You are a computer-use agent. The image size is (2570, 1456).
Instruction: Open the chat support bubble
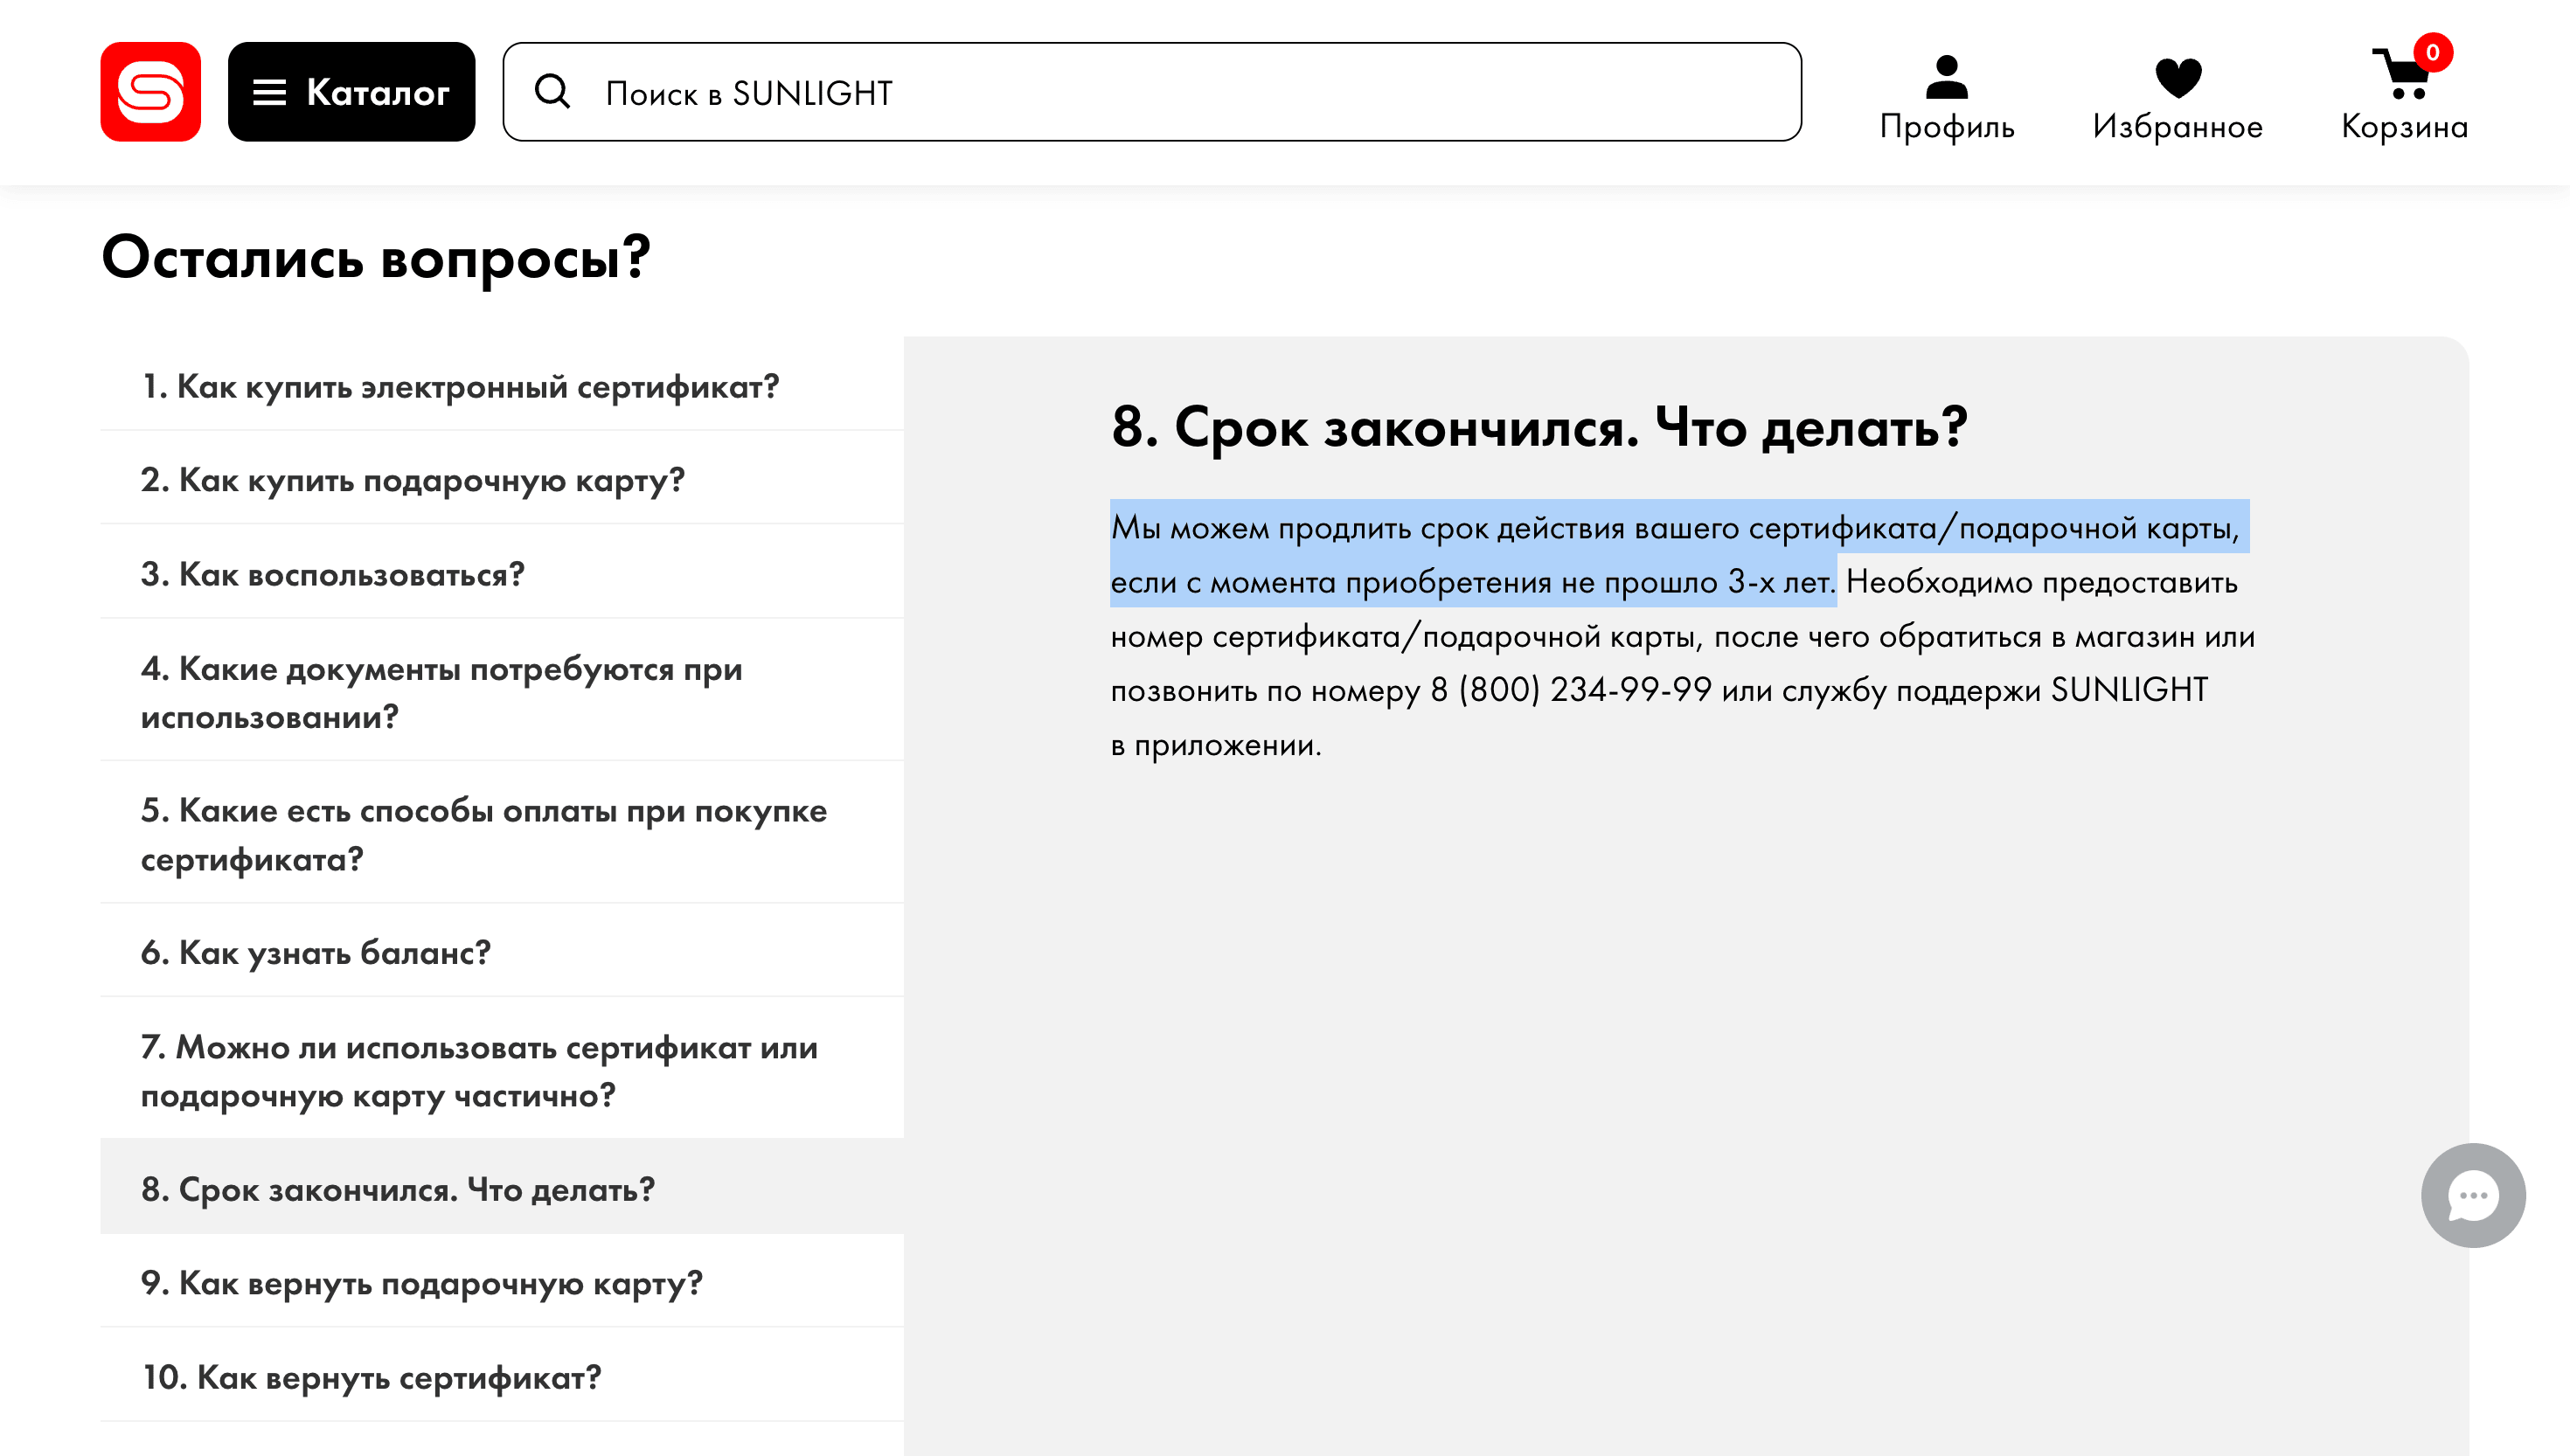(x=2473, y=1195)
